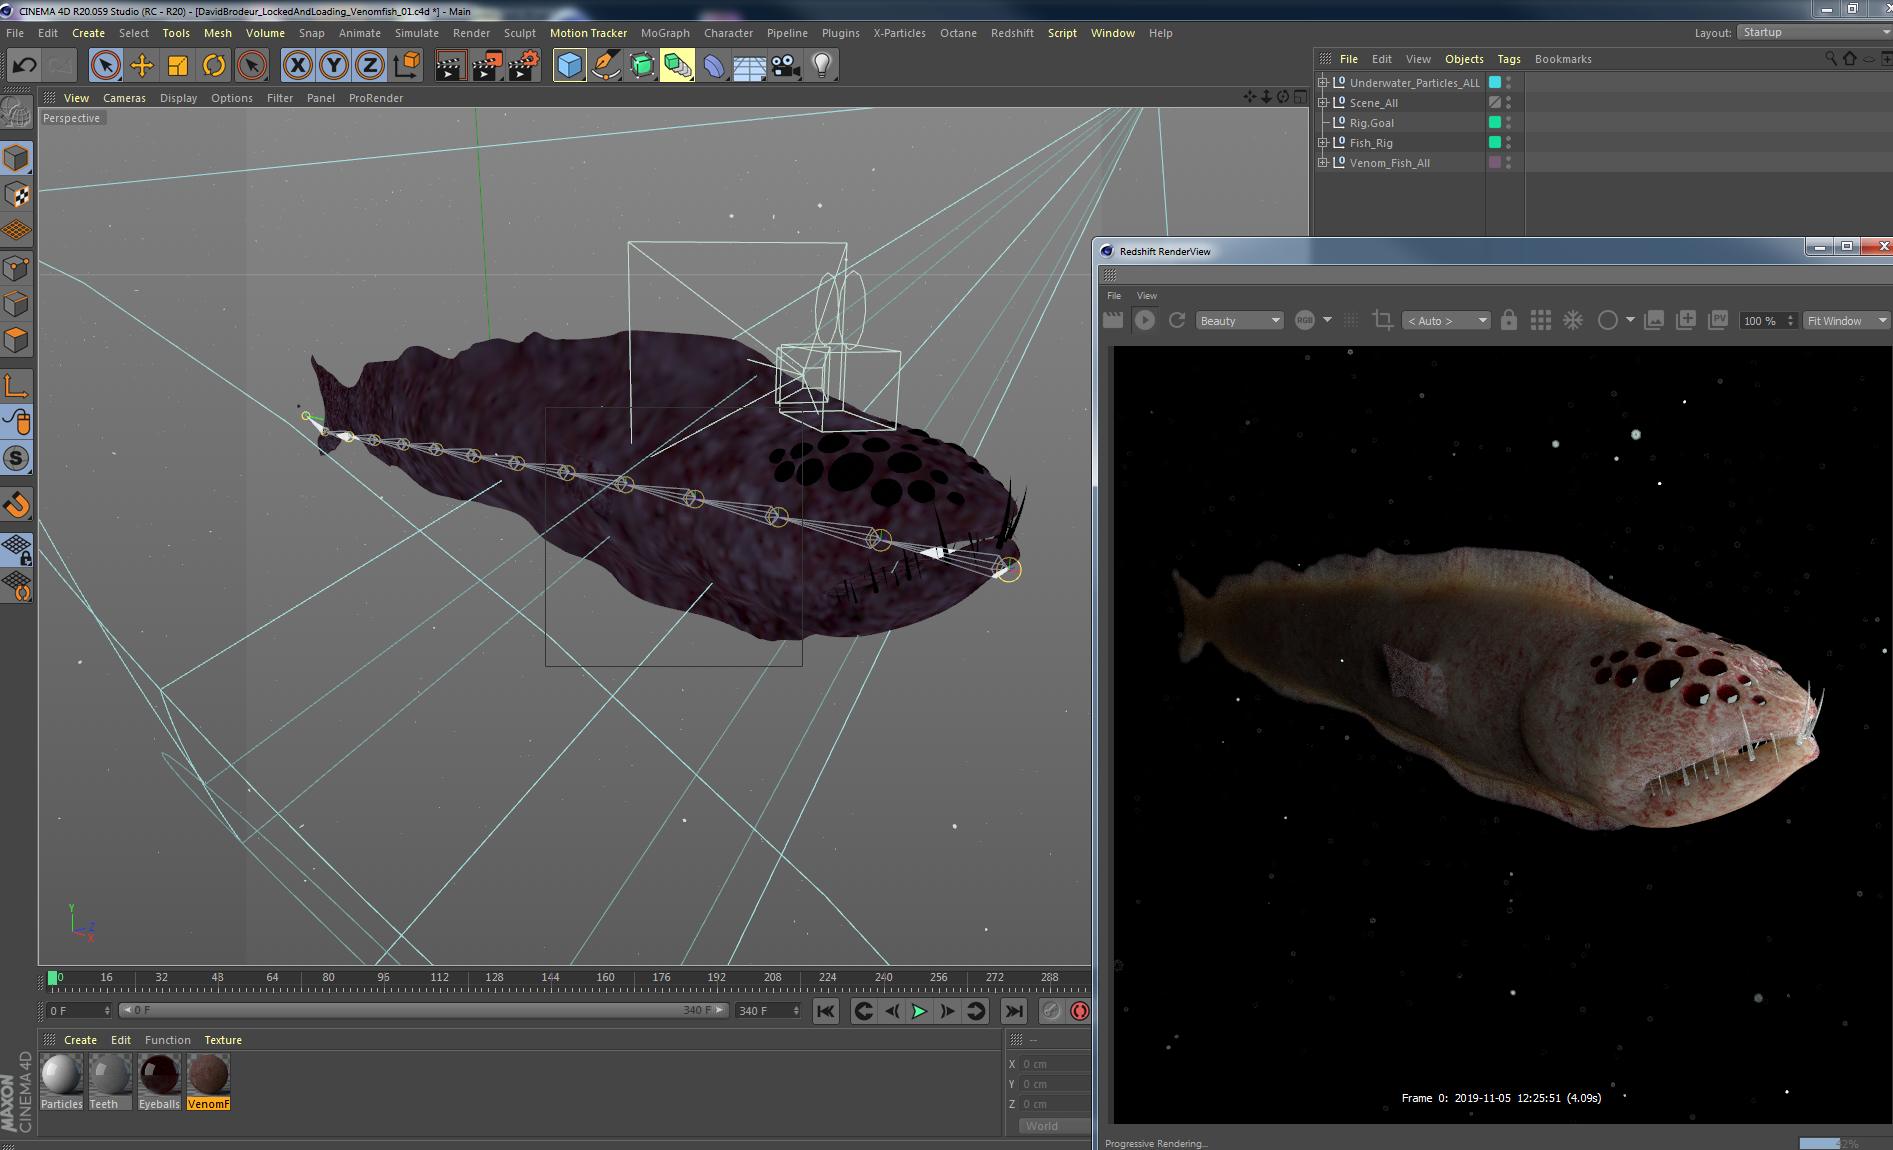Open the MoGraph menu

pyautogui.click(x=664, y=33)
